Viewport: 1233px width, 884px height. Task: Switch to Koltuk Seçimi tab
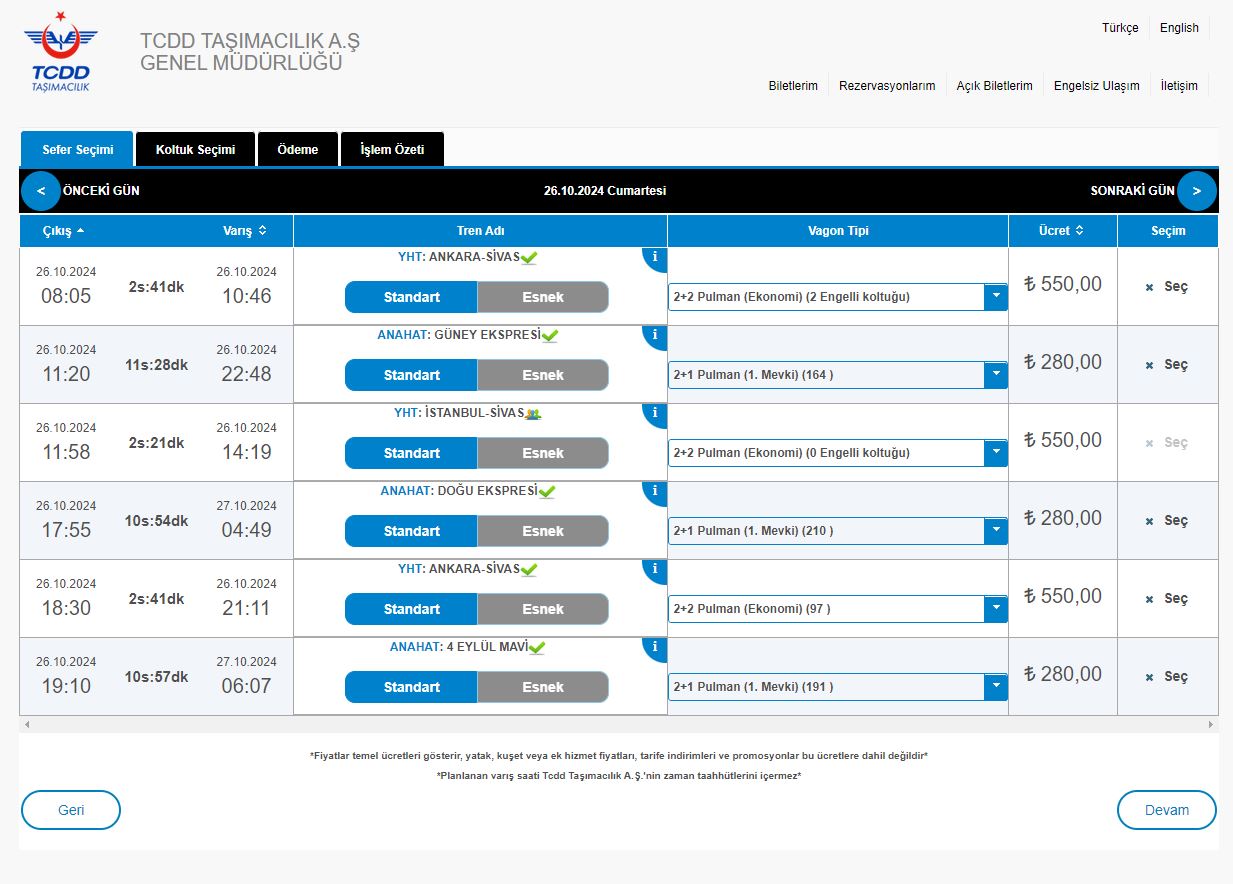(x=195, y=150)
